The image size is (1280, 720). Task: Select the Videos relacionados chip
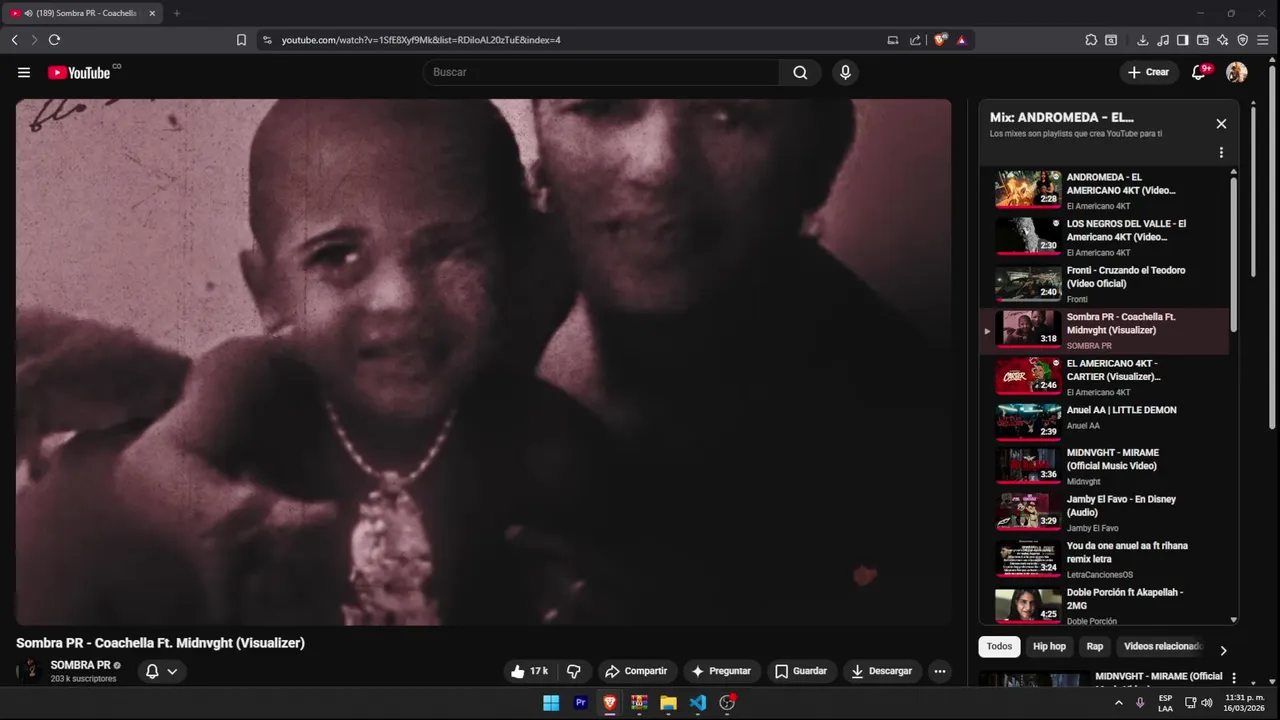[1161, 647]
